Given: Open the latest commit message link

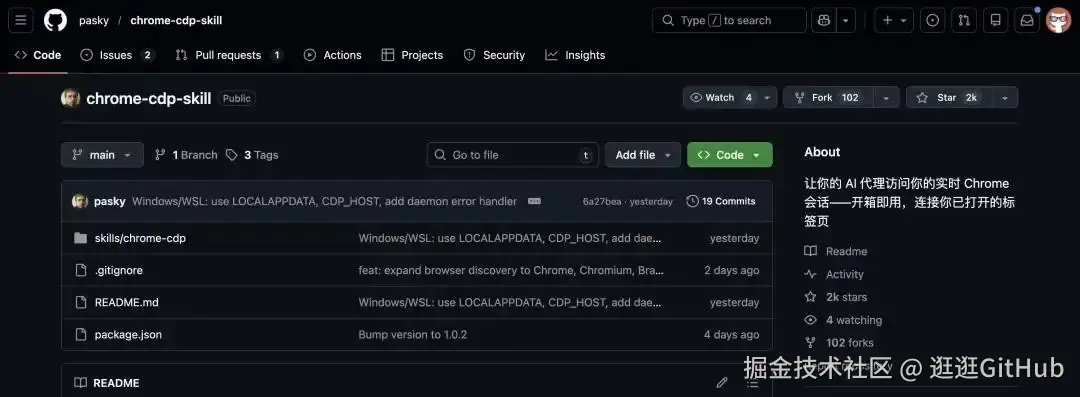Looking at the screenshot, I should pyautogui.click(x=324, y=201).
